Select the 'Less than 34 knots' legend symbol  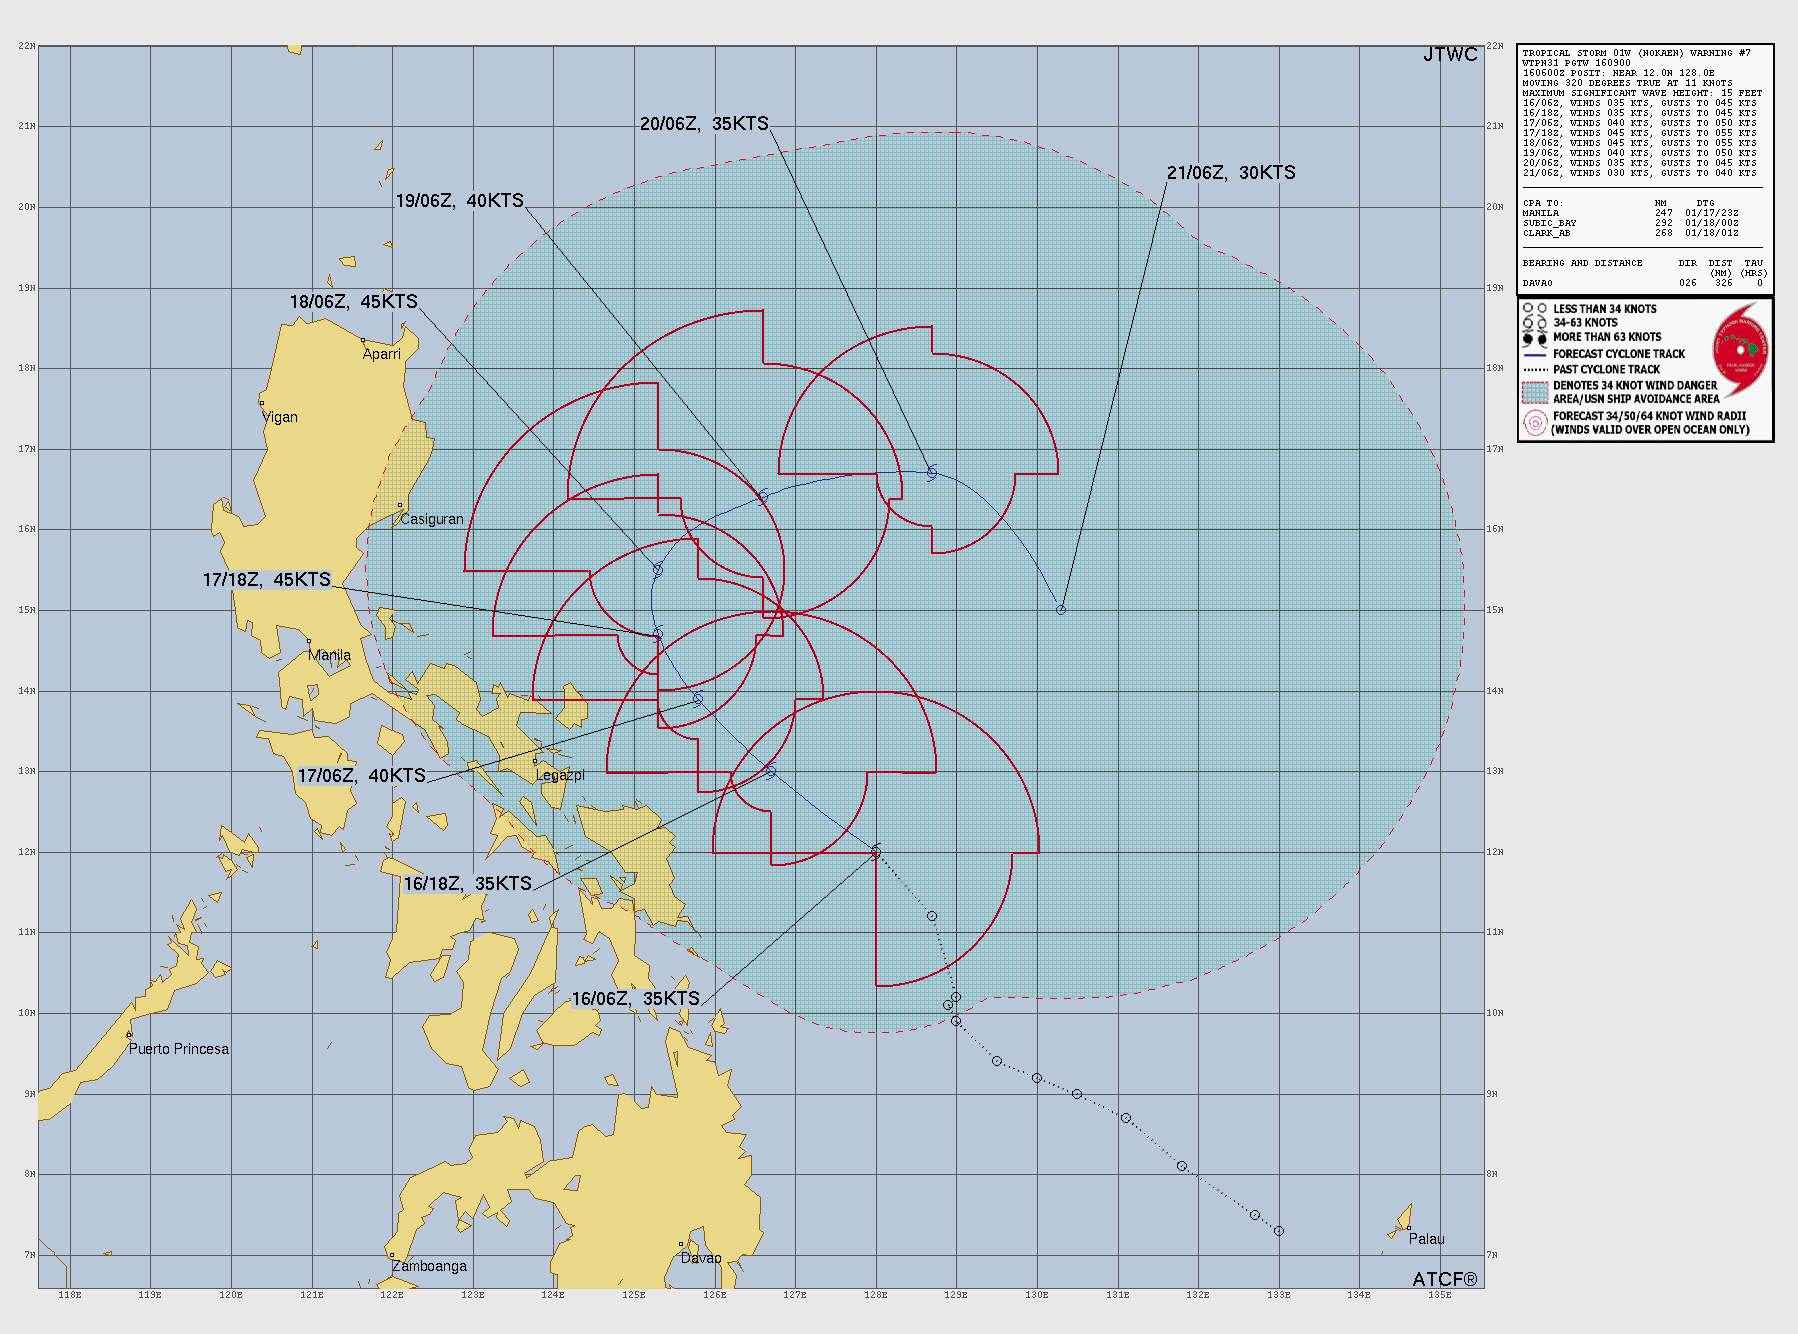(1534, 309)
